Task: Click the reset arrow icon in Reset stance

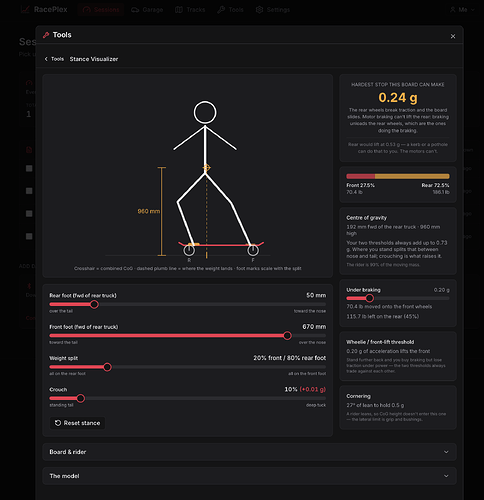Action: 58,423
